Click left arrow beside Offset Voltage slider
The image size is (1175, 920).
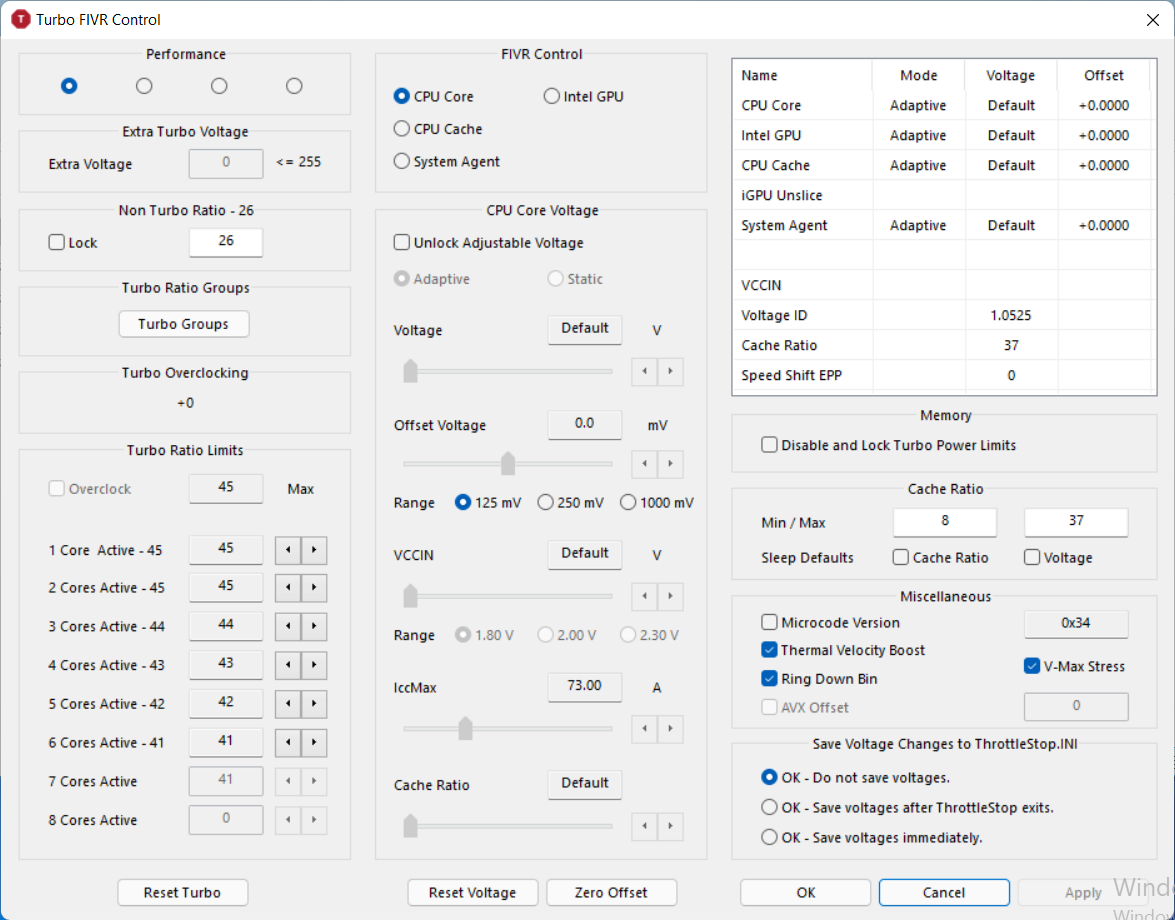point(645,464)
